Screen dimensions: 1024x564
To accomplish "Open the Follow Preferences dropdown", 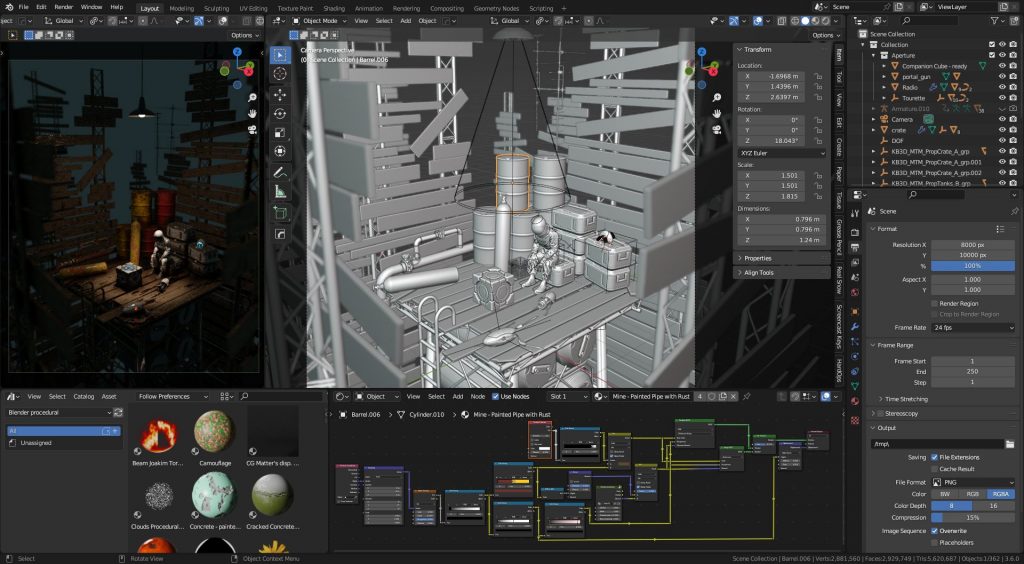I will pyautogui.click(x=172, y=396).
